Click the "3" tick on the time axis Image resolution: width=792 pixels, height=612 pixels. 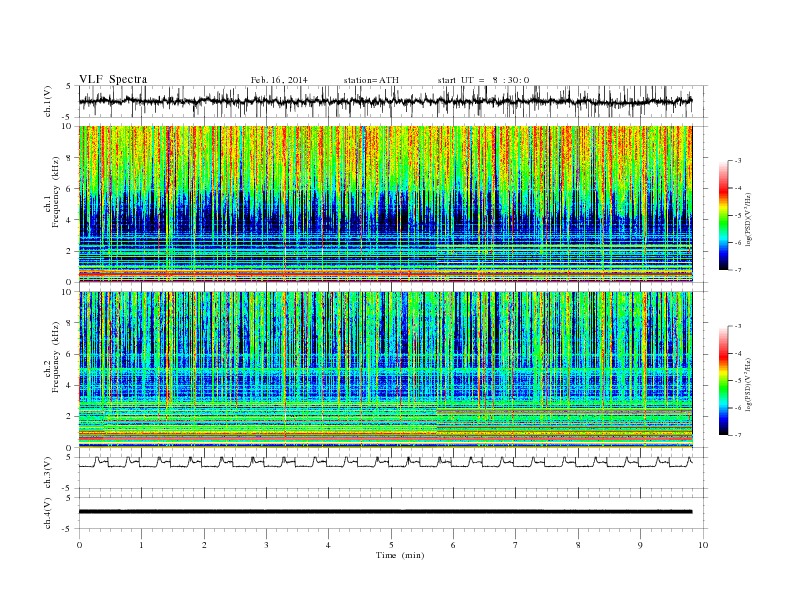tap(266, 545)
